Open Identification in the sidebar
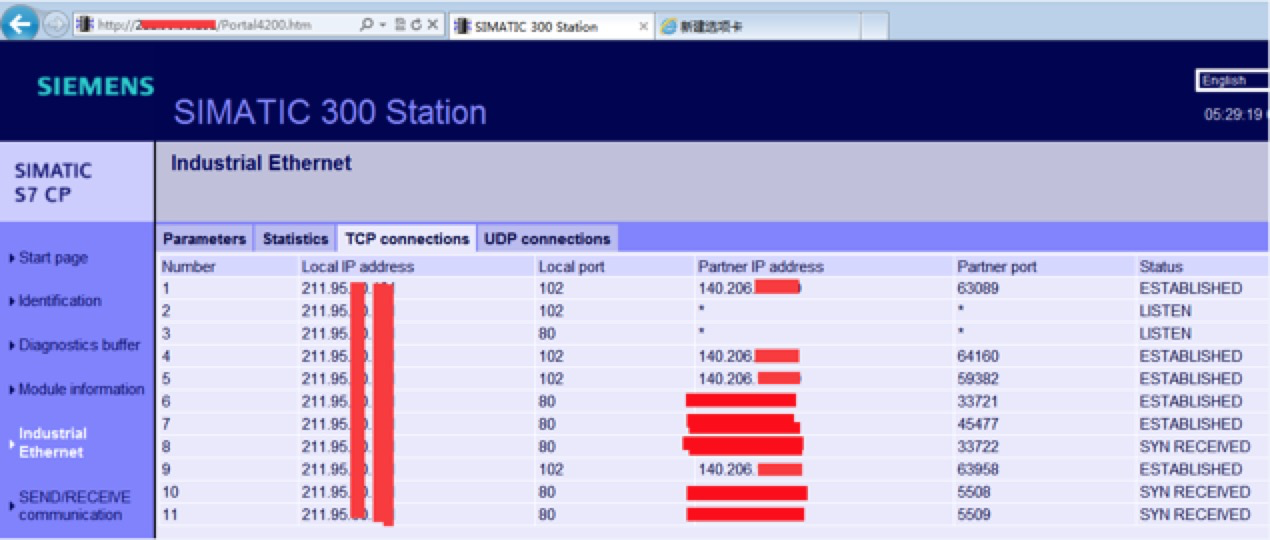The height and width of the screenshot is (540, 1270). pos(60,301)
